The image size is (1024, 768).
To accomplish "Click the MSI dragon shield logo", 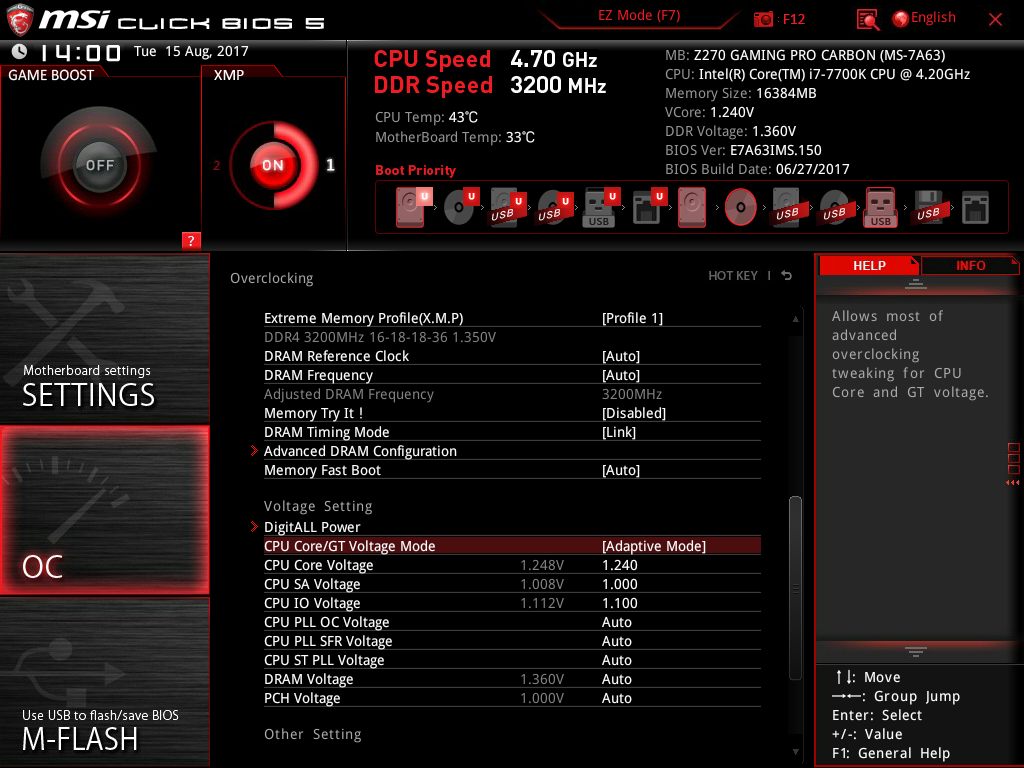I will pyautogui.click(x=20, y=20).
